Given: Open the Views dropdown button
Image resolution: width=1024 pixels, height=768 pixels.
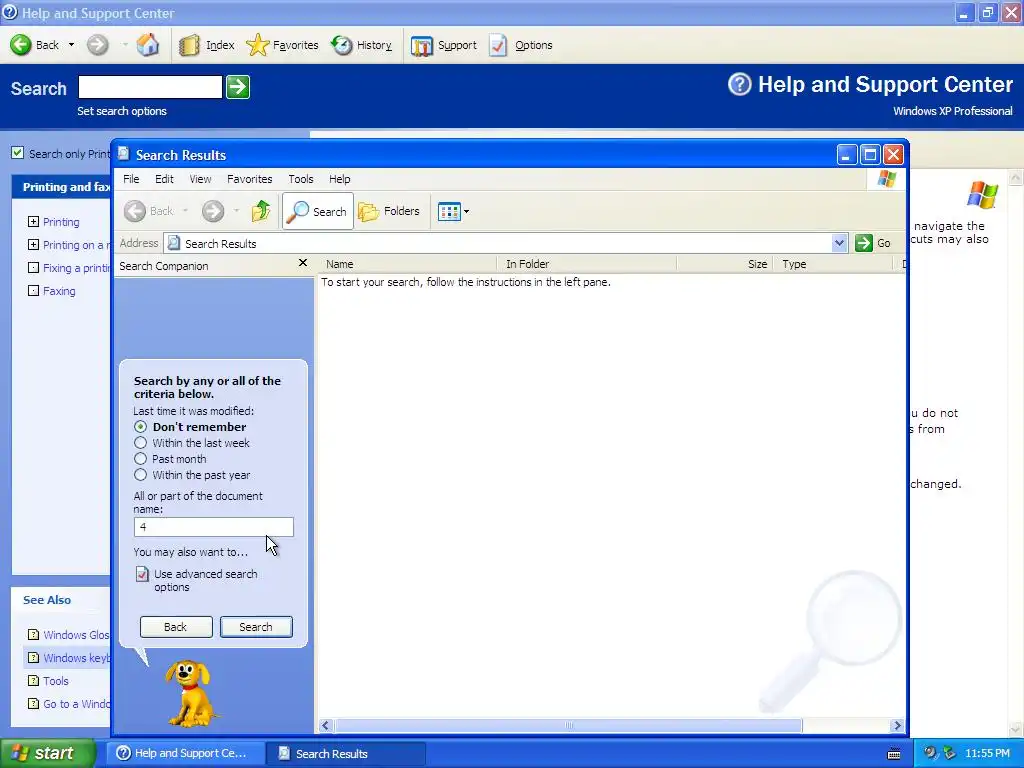Looking at the screenshot, I should [x=453, y=211].
